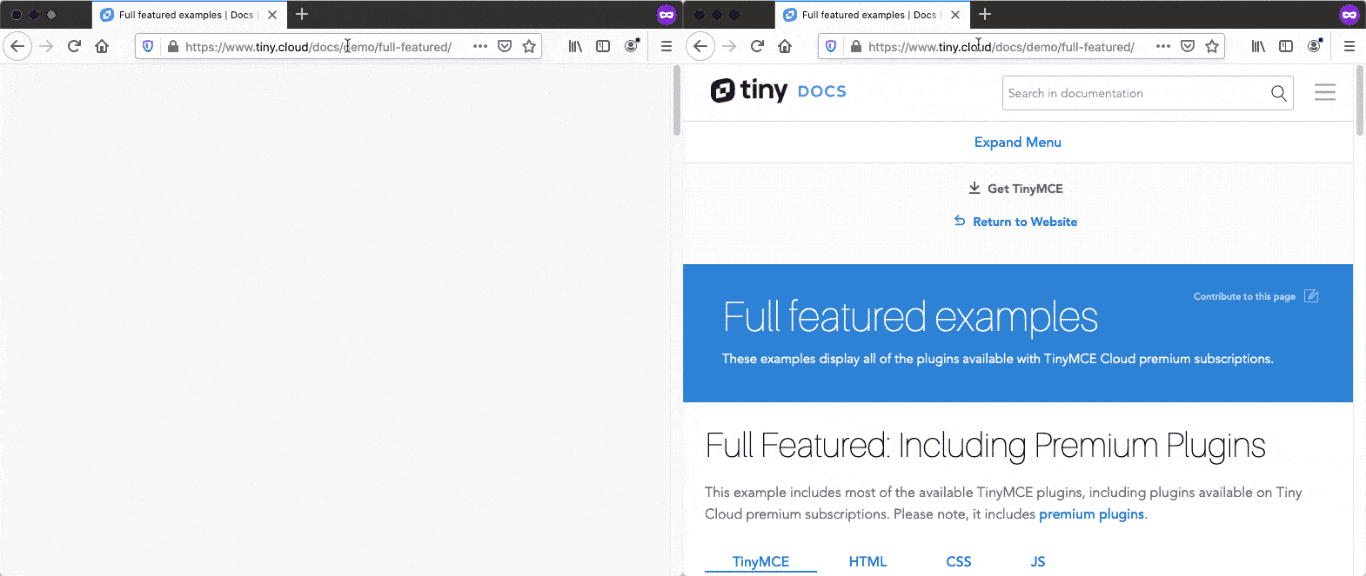Open page actions ellipsis in right window
The image size is (1366, 576).
[1163, 46]
